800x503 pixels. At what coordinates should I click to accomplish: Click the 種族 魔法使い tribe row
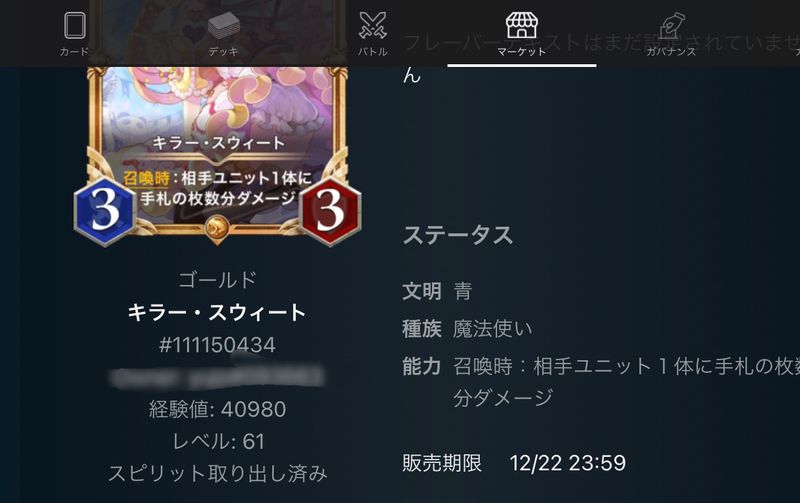pos(467,329)
